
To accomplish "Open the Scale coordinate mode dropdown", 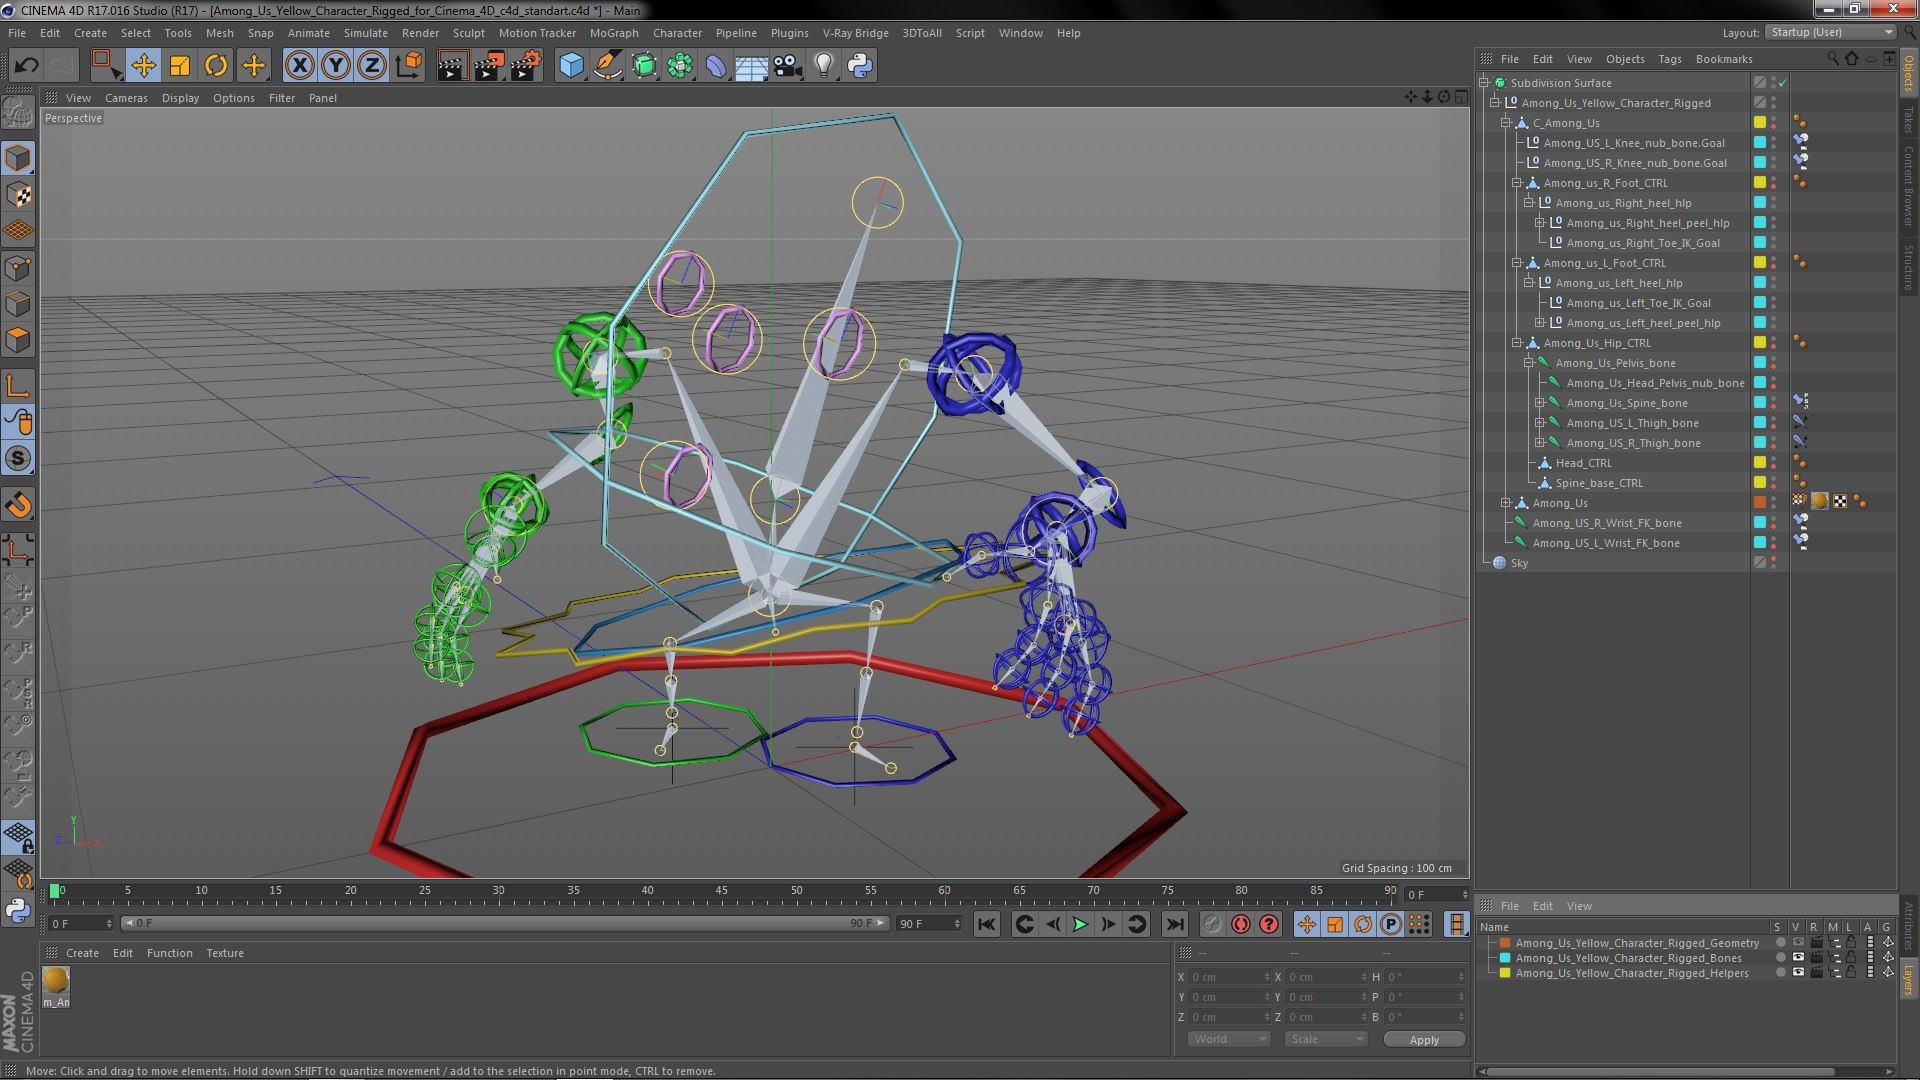I will [1326, 1039].
